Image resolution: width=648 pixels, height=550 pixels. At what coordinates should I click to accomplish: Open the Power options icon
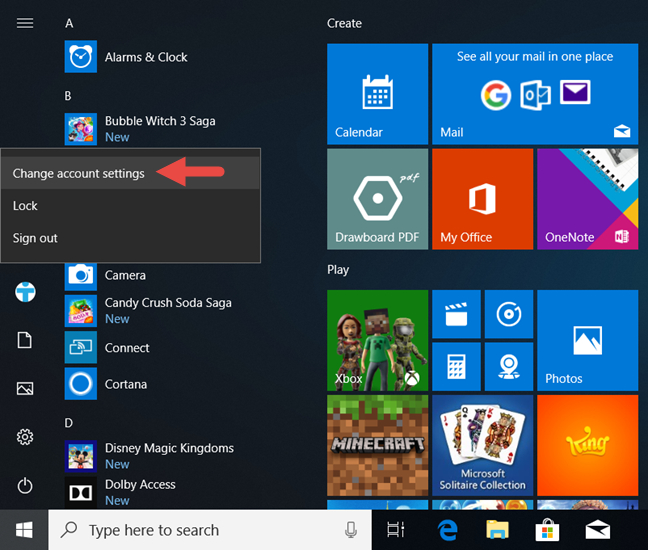[25, 486]
